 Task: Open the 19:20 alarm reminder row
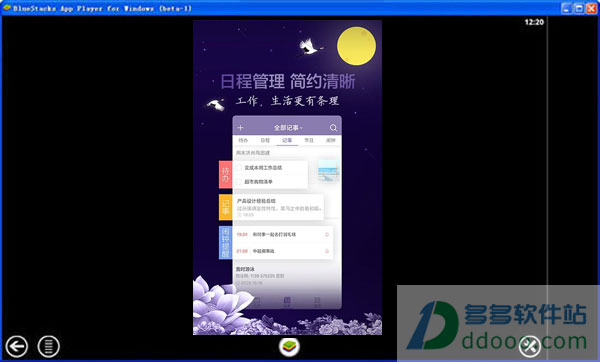point(283,234)
